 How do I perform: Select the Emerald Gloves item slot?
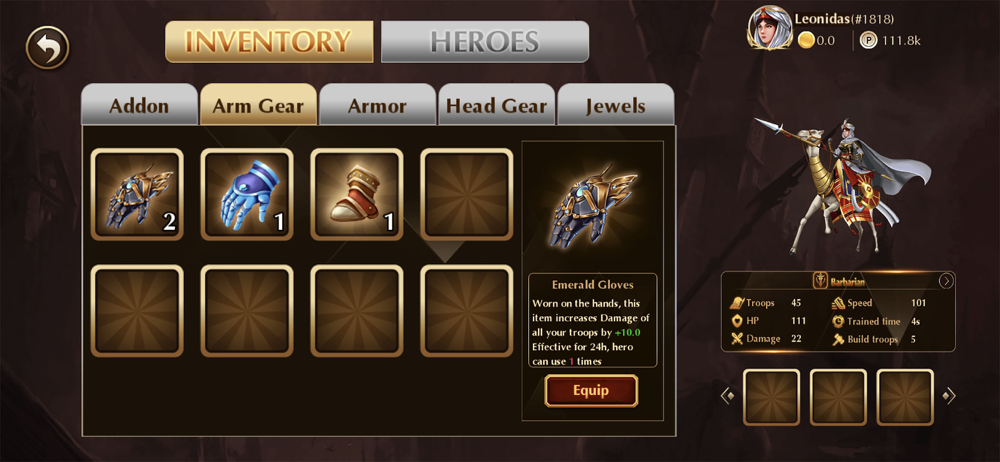[137, 194]
